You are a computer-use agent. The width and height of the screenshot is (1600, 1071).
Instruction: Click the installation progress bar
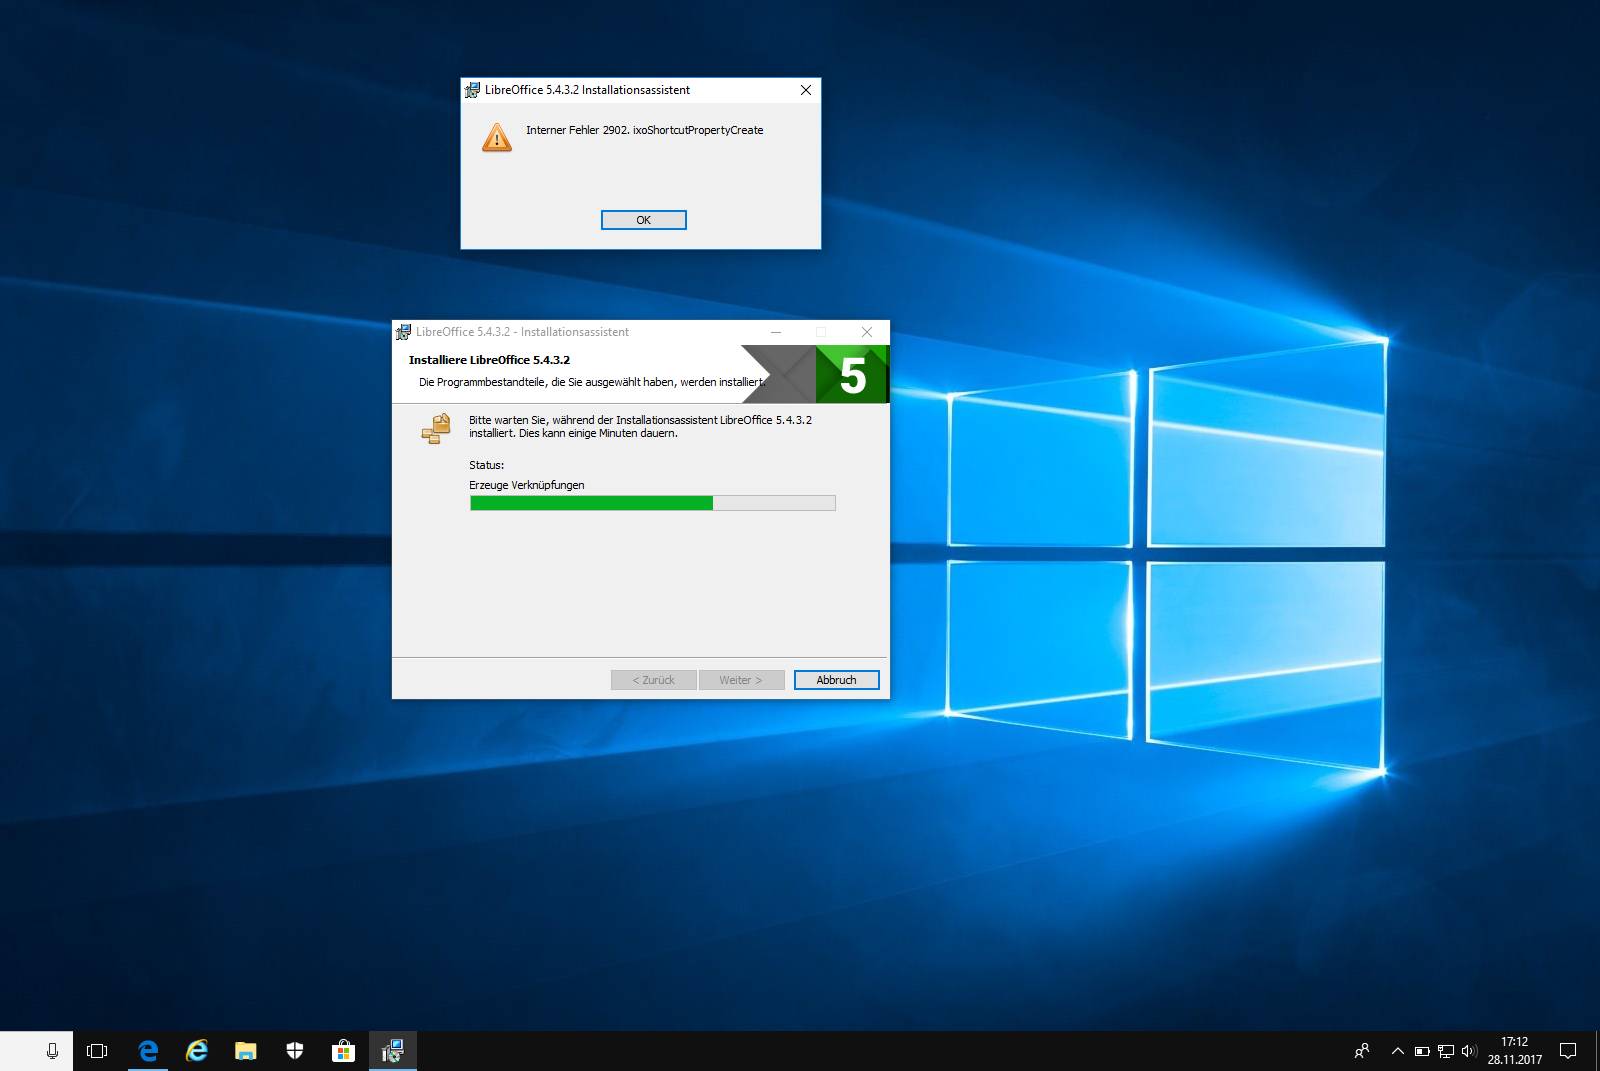click(x=652, y=503)
